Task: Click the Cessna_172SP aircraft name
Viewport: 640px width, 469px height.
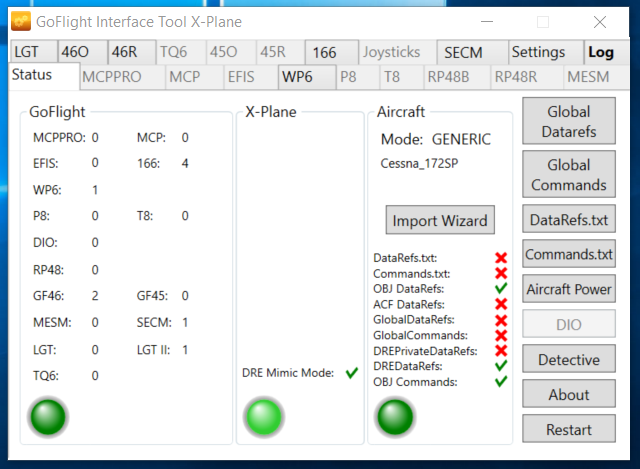Action: click(x=419, y=163)
